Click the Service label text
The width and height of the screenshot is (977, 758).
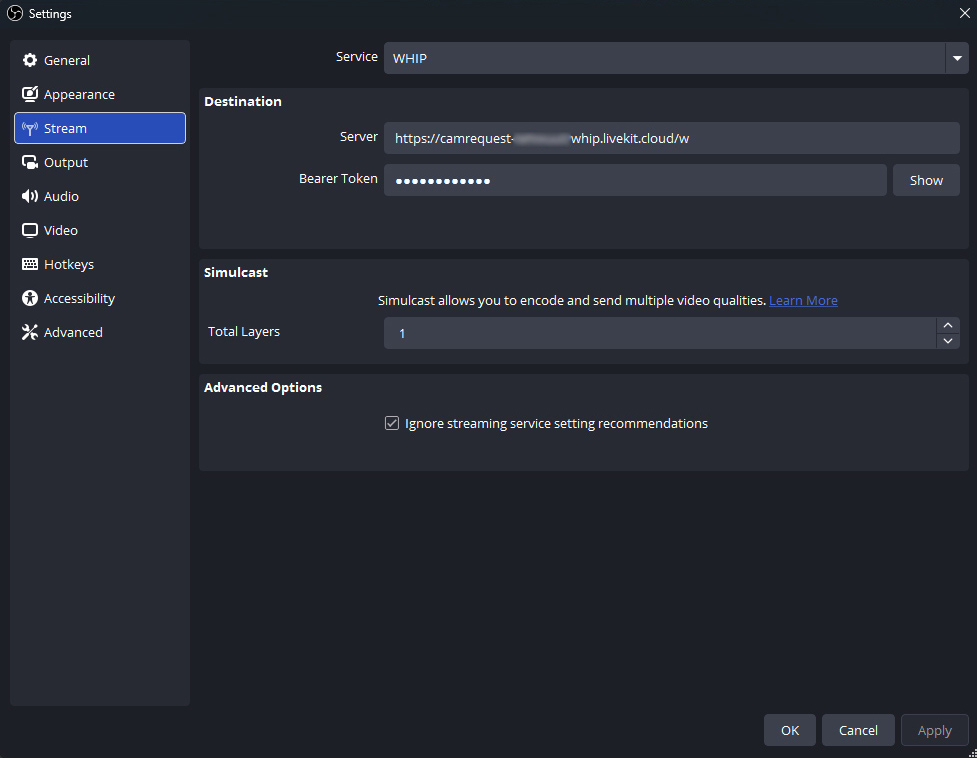tap(357, 57)
